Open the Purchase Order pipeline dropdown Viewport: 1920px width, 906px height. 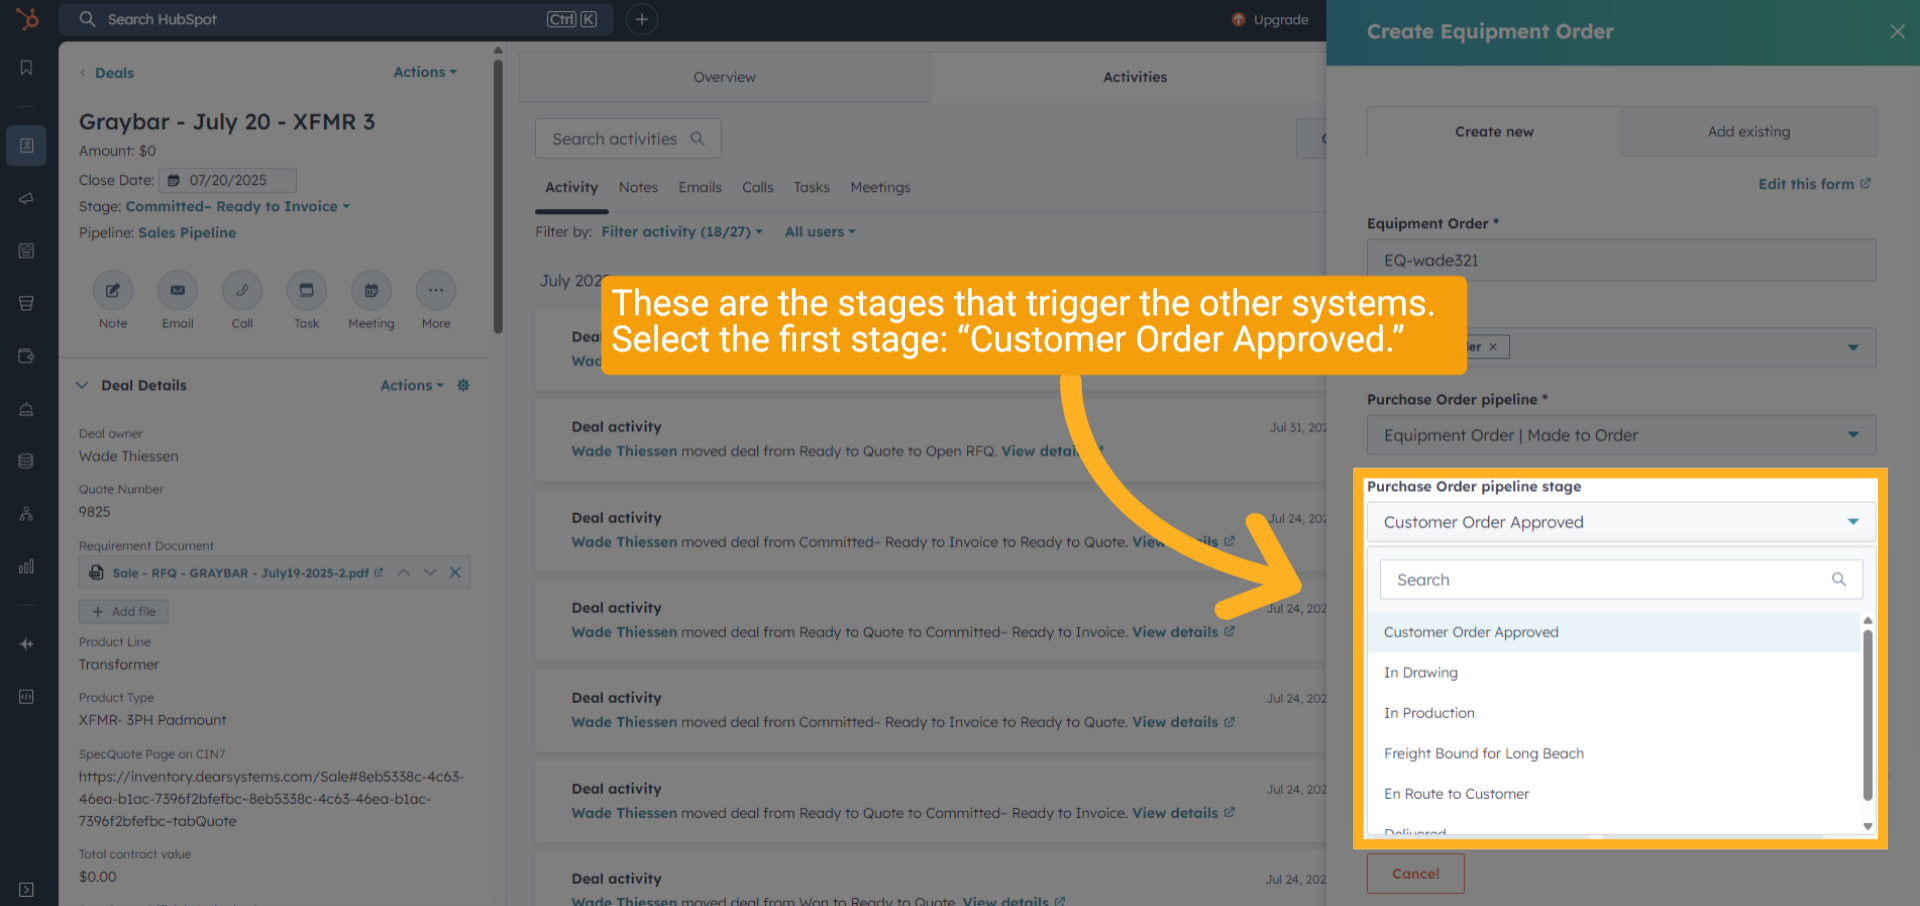coord(1621,435)
